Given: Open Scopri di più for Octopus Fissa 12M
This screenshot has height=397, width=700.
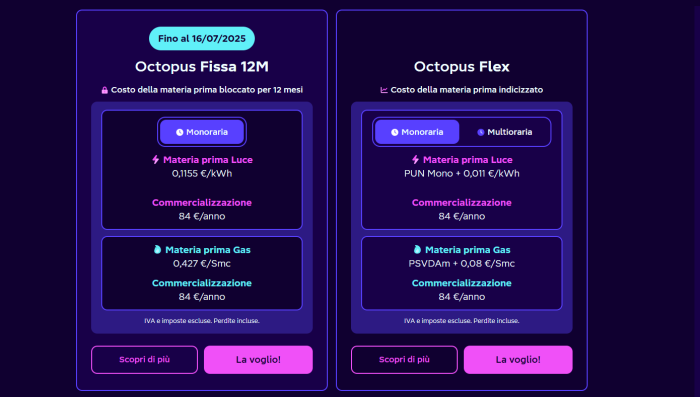Looking at the screenshot, I should pos(144,359).
